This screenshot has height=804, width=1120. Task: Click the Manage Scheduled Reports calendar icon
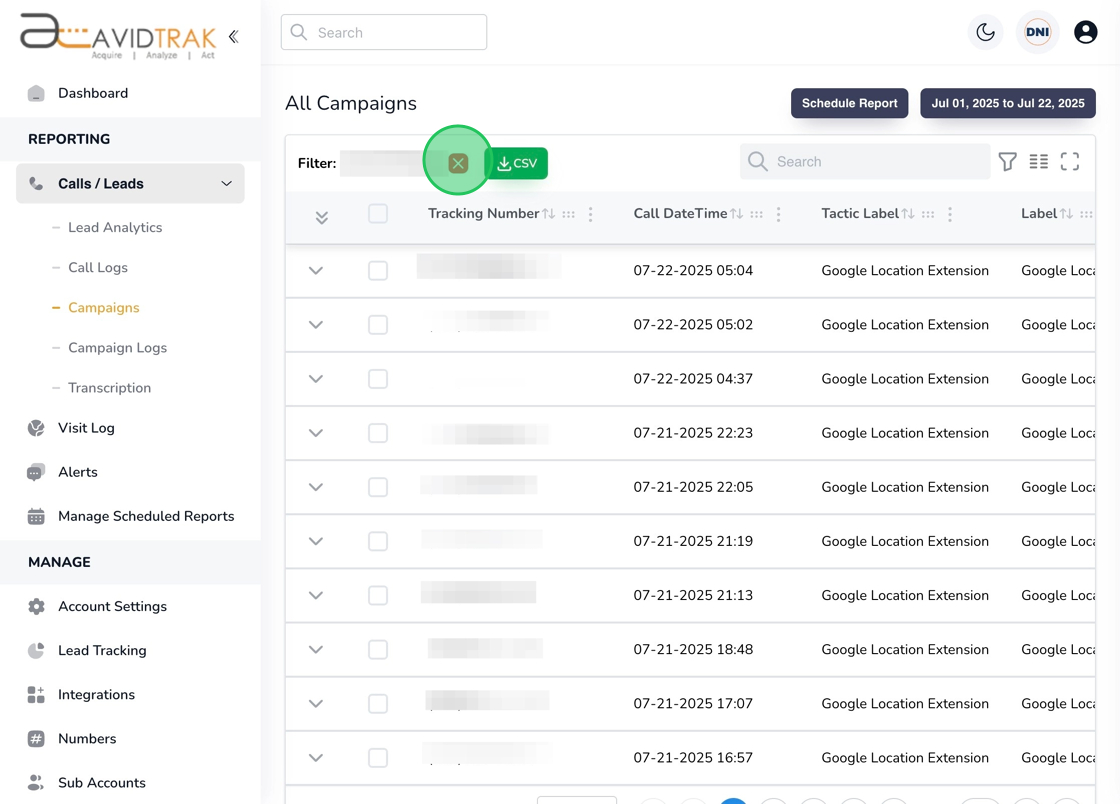tap(36, 517)
